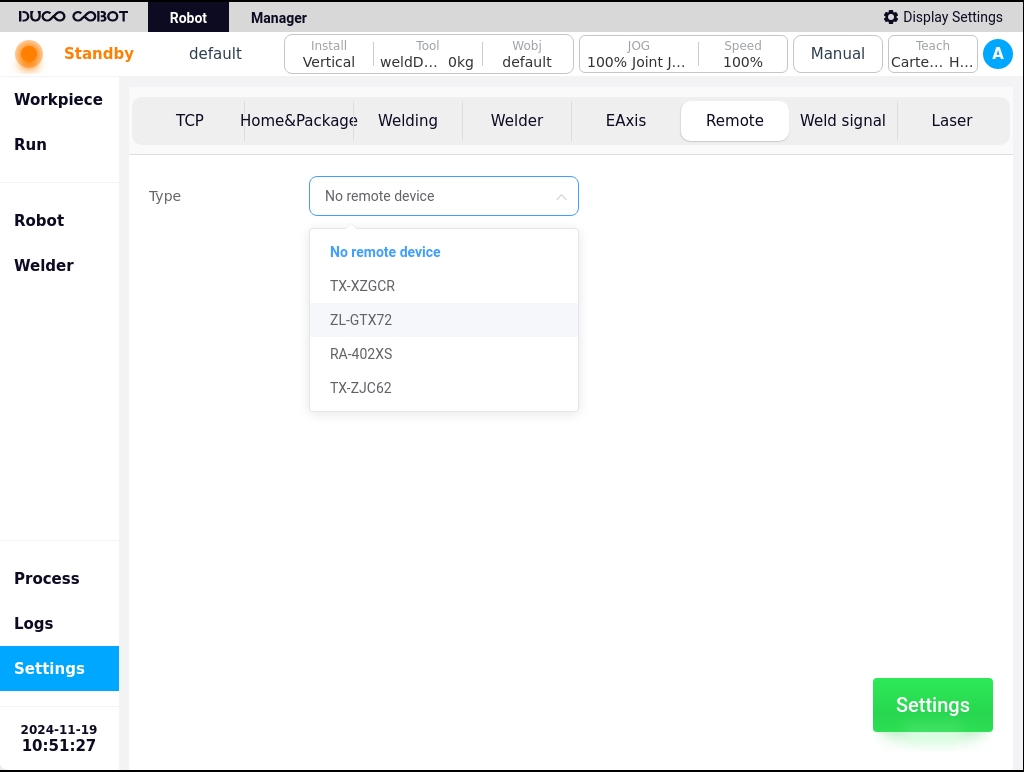The image size is (1024, 772).
Task: Click the Display Settings gear icon
Action: pos(891,17)
